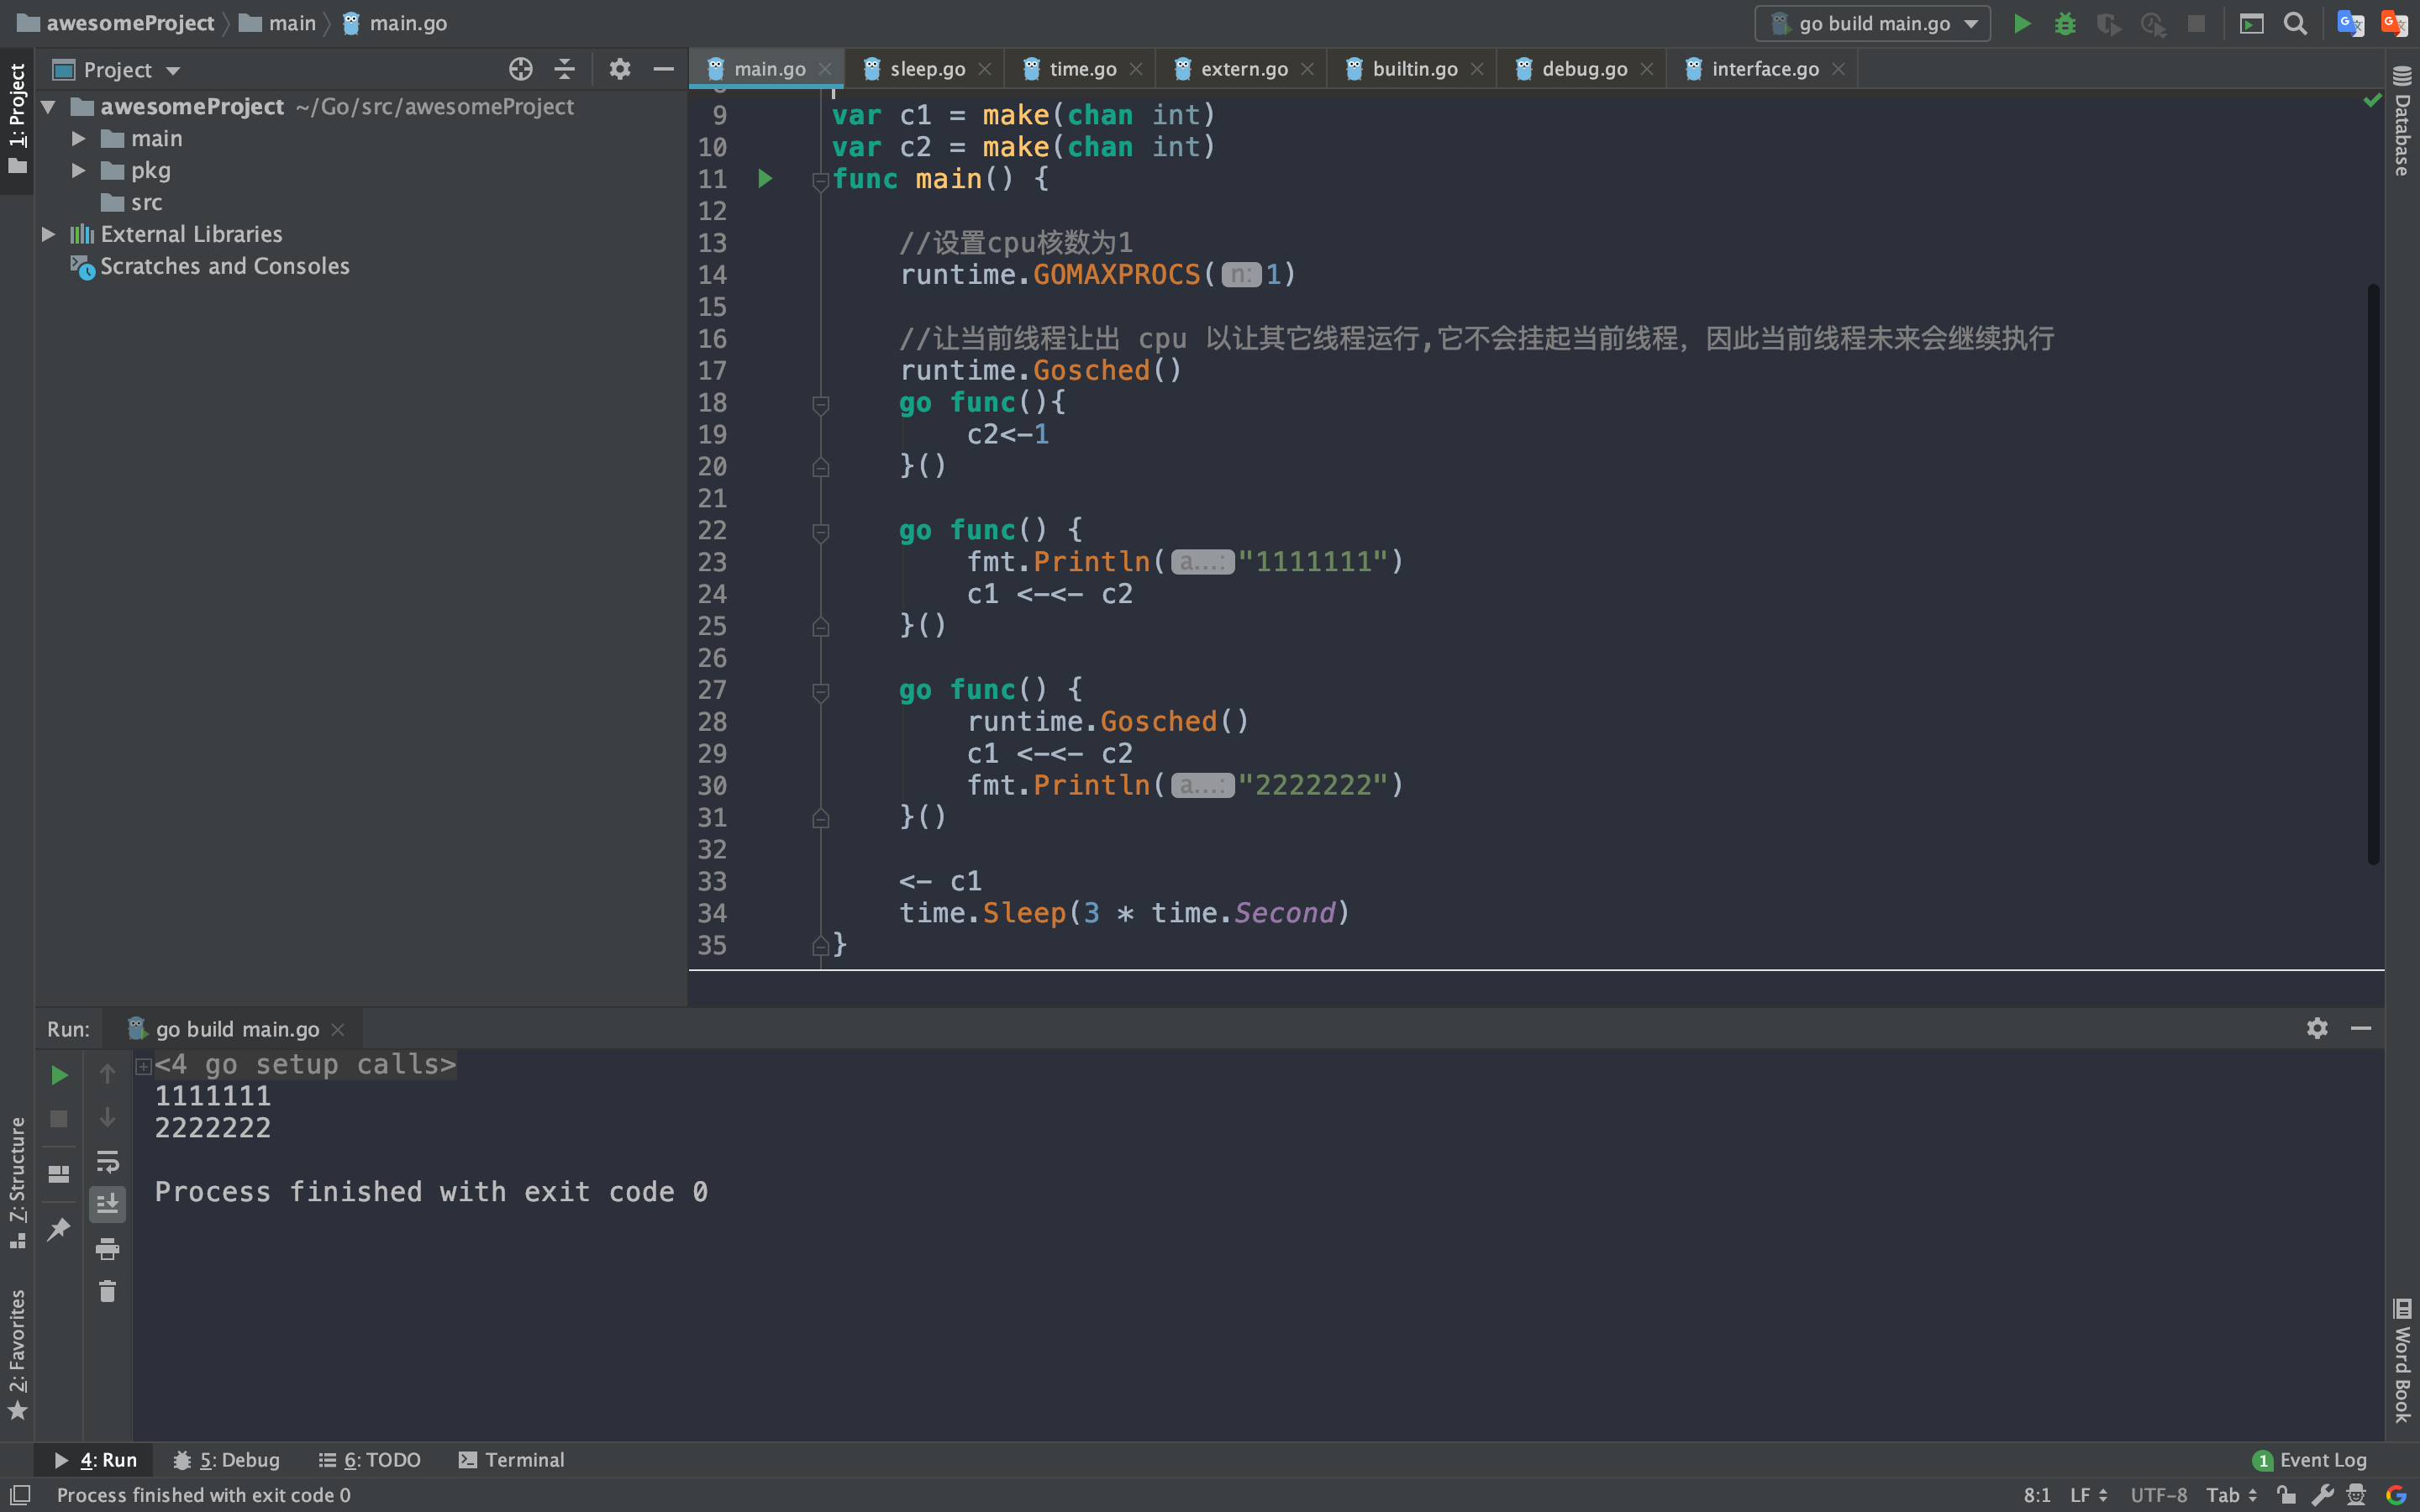
Task: Expand the pkg folder in project tree
Action: pos(78,171)
